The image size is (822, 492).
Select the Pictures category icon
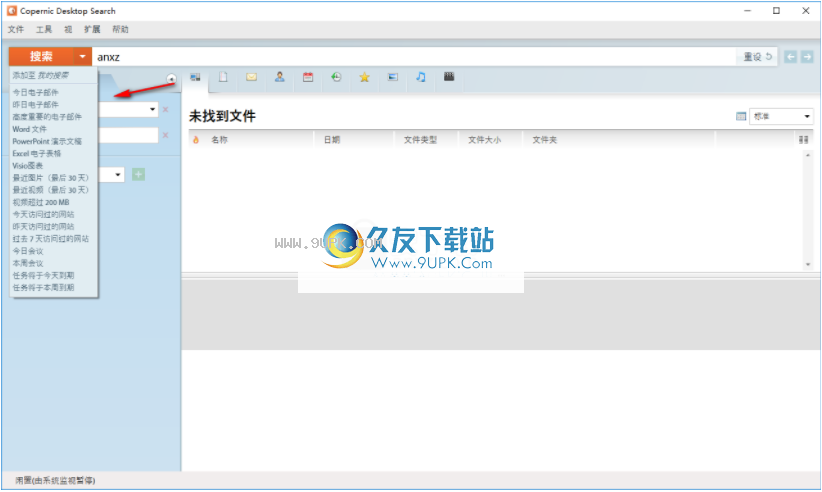click(x=393, y=77)
